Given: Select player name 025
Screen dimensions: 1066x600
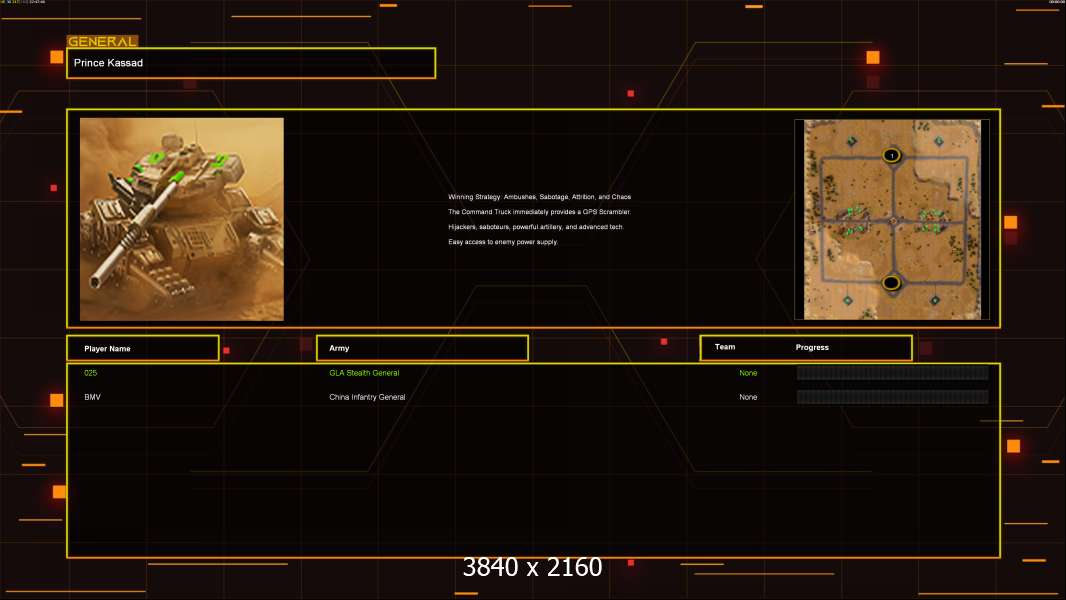Looking at the screenshot, I should click(90, 373).
